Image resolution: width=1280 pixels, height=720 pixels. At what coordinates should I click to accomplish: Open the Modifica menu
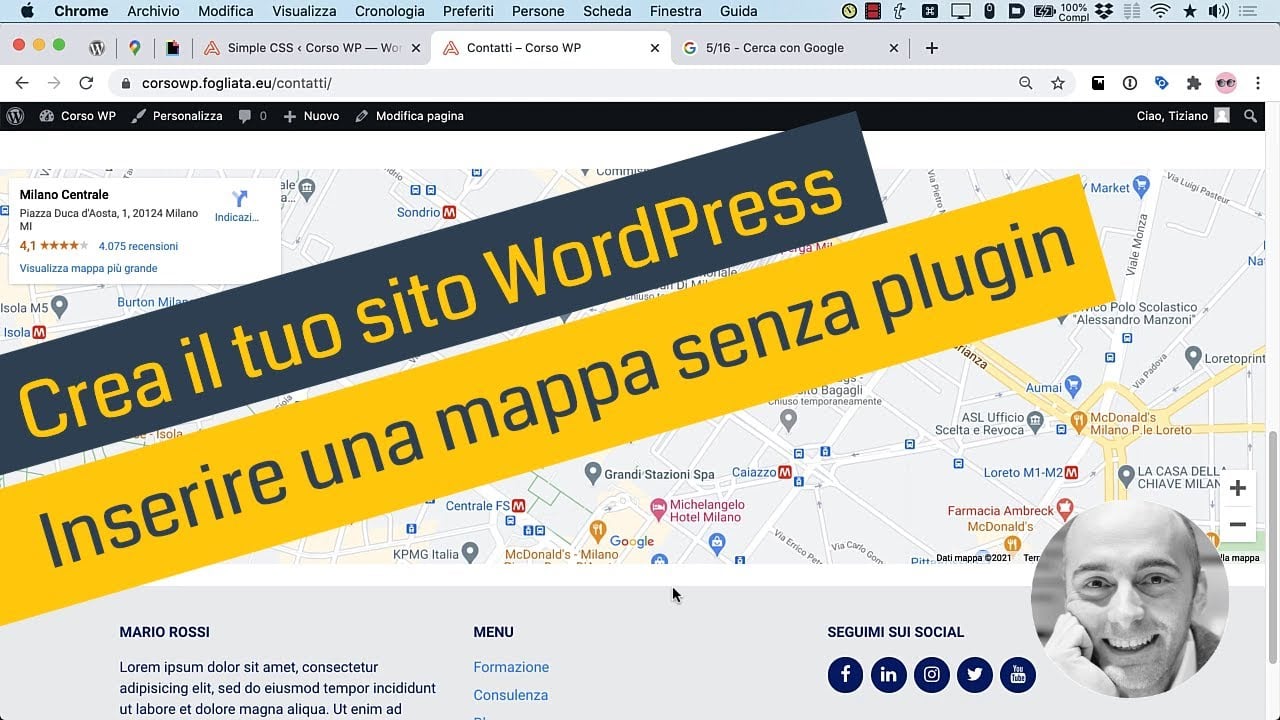[226, 11]
